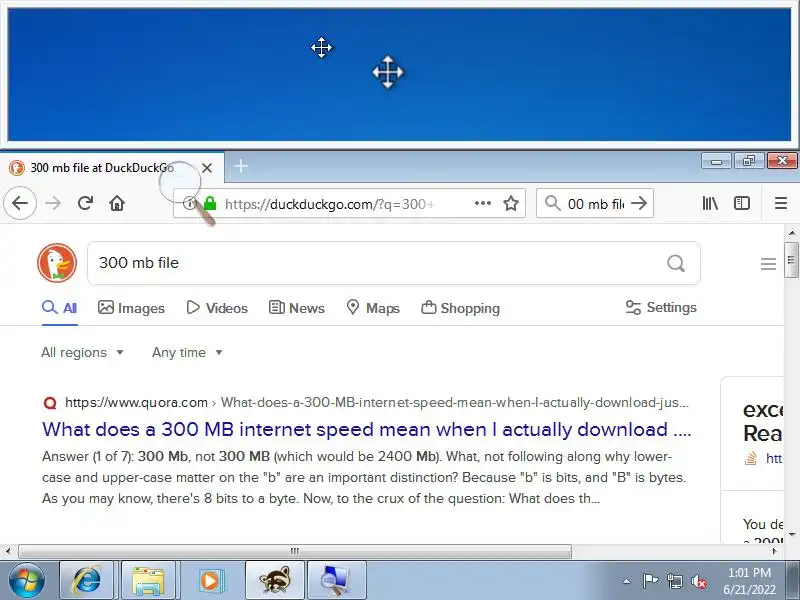The height and width of the screenshot is (600, 800).
Task: Expand the All regions filter
Action: pos(83,353)
